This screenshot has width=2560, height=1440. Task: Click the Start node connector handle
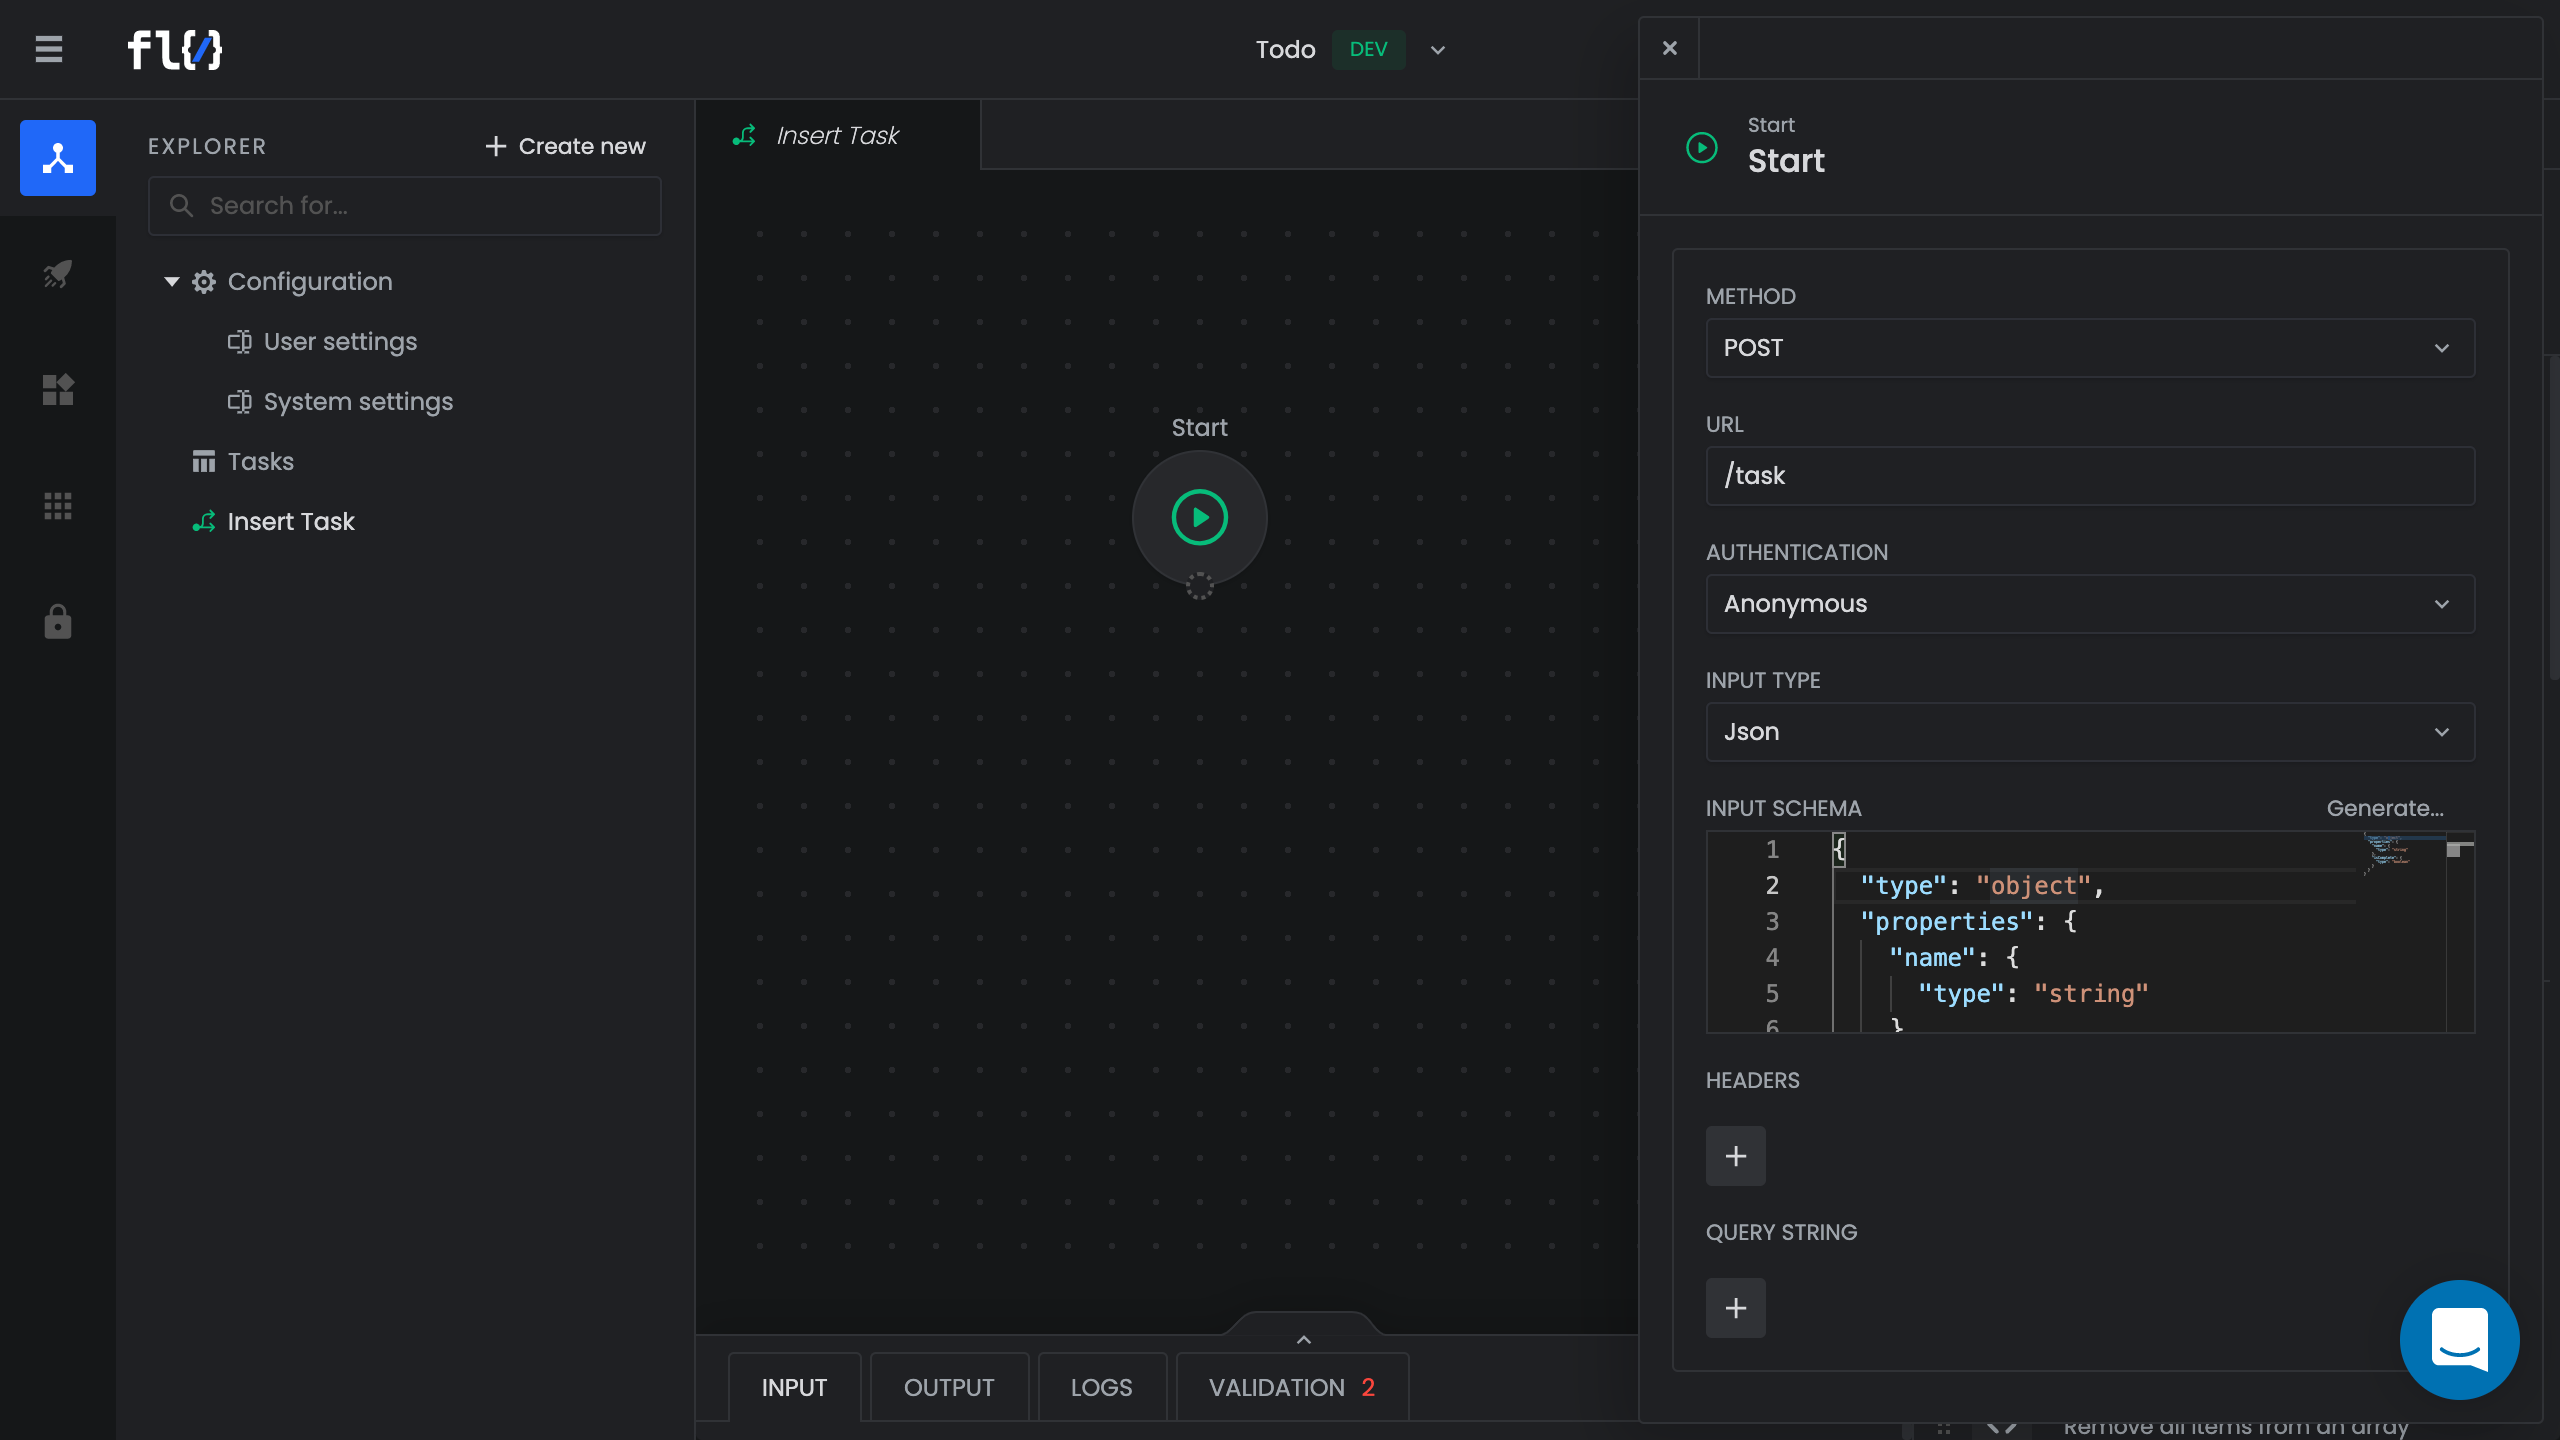1200,587
